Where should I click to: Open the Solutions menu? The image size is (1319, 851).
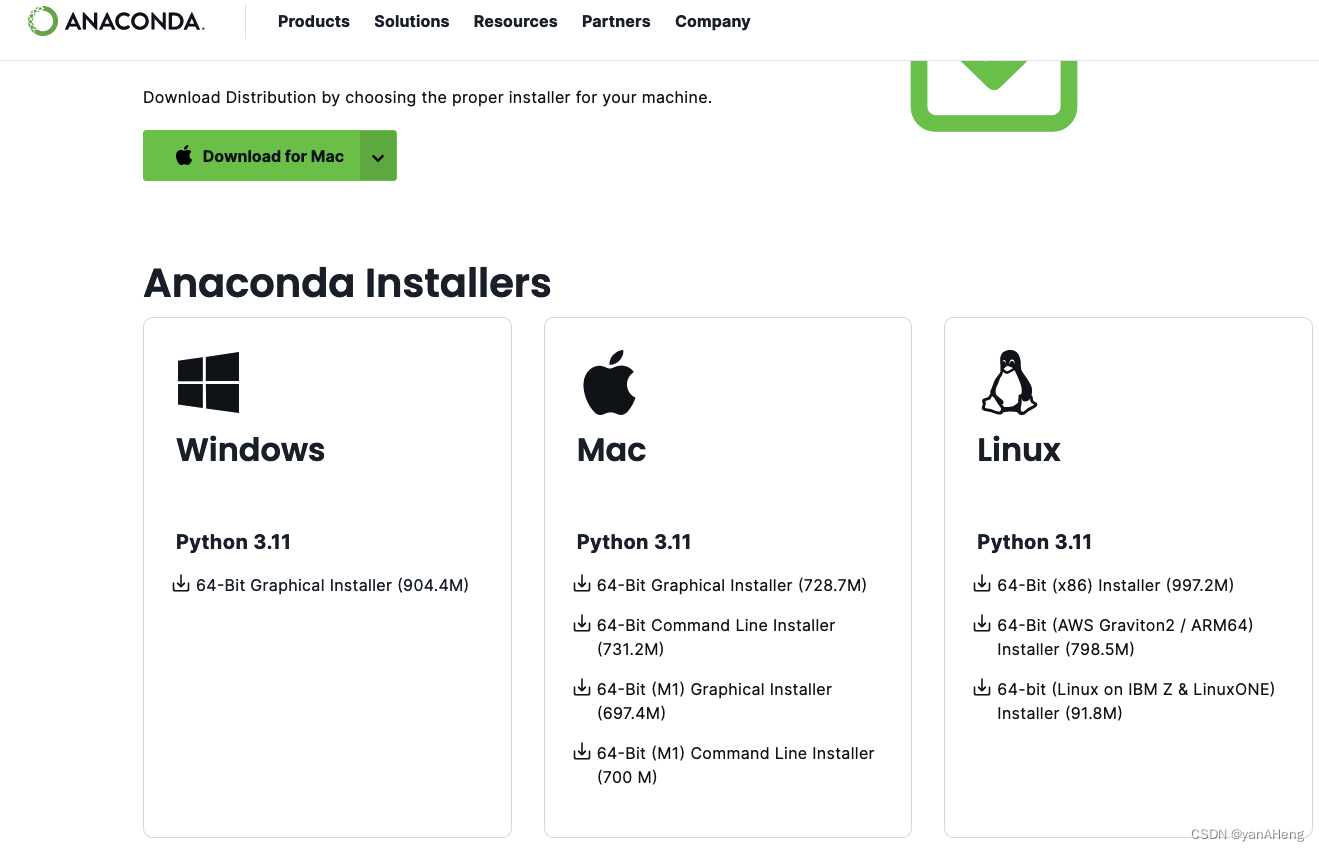[412, 21]
